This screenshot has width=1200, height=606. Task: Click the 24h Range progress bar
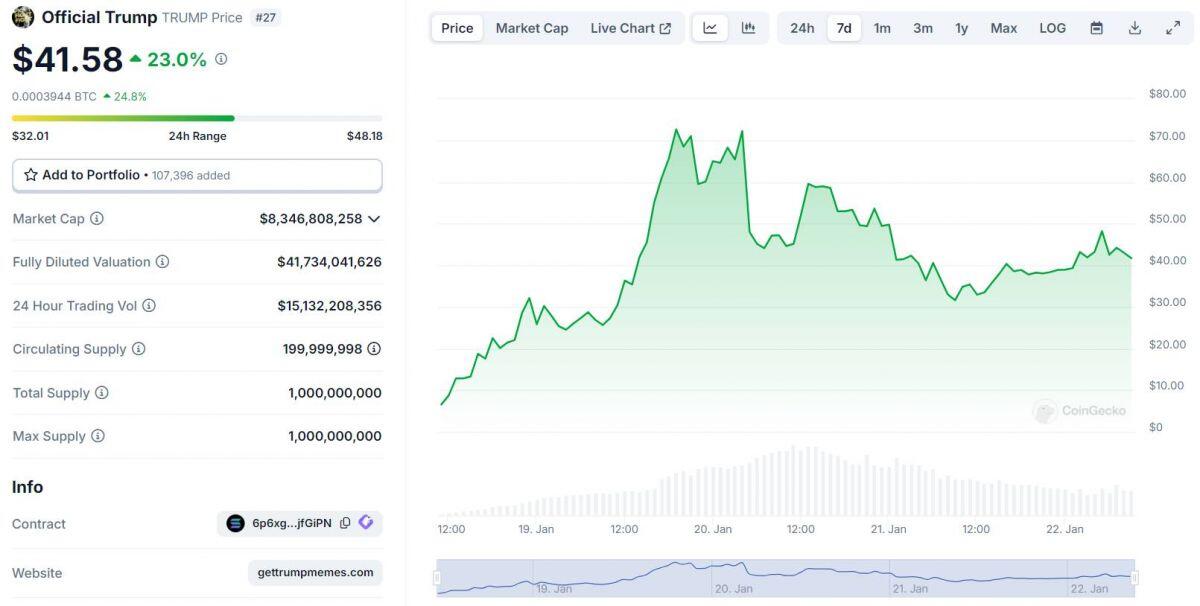(x=197, y=118)
